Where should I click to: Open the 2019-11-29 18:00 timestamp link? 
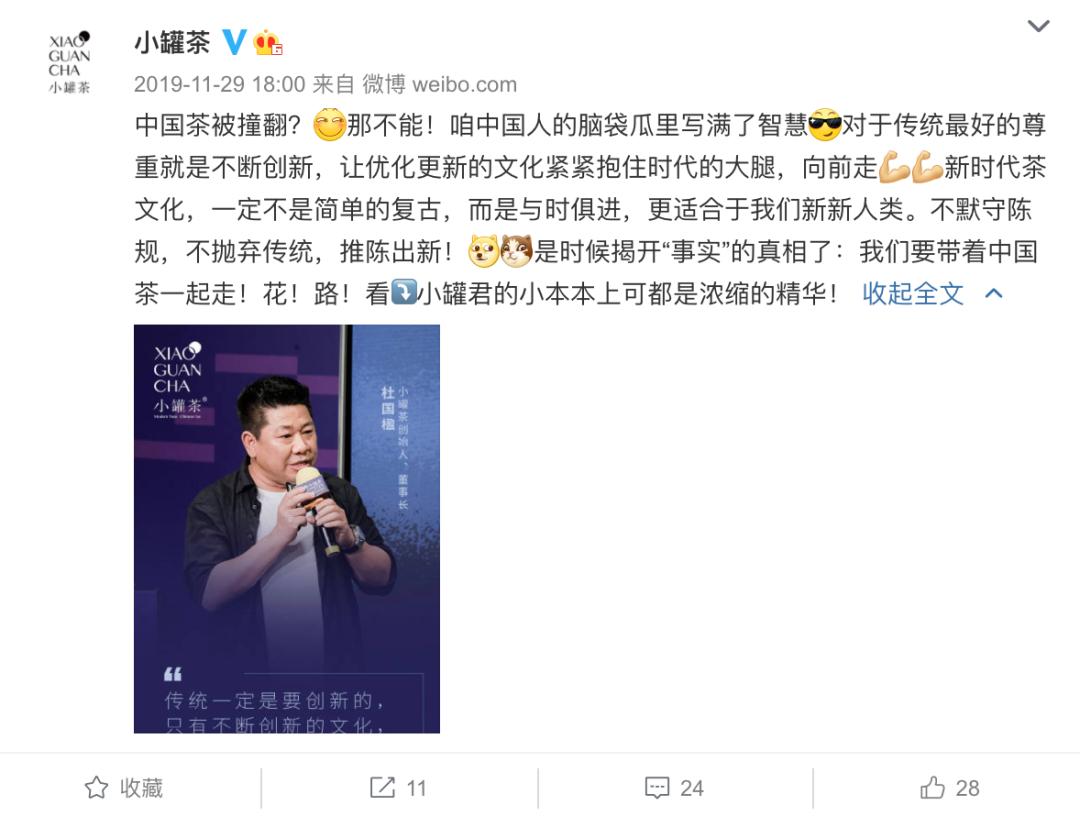219,84
